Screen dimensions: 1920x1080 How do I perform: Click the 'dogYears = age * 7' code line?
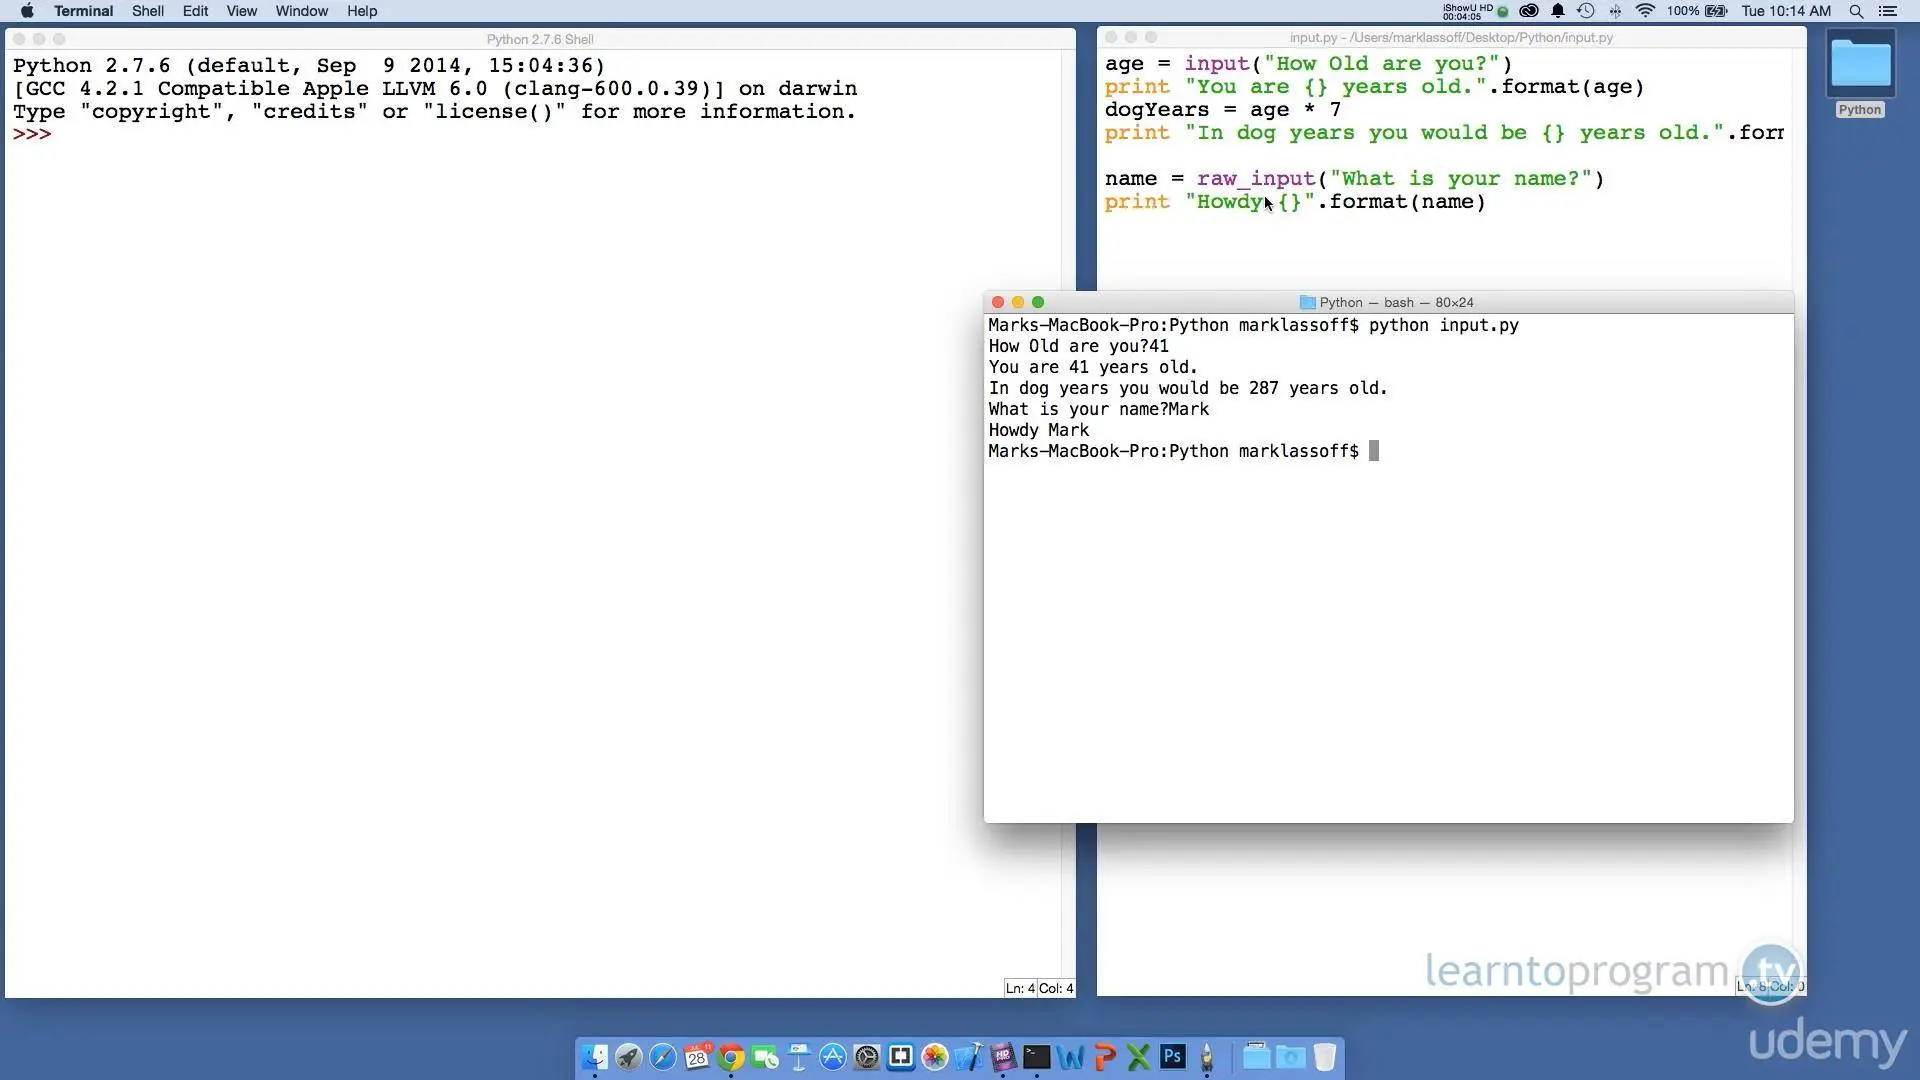(x=1222, y=110)
